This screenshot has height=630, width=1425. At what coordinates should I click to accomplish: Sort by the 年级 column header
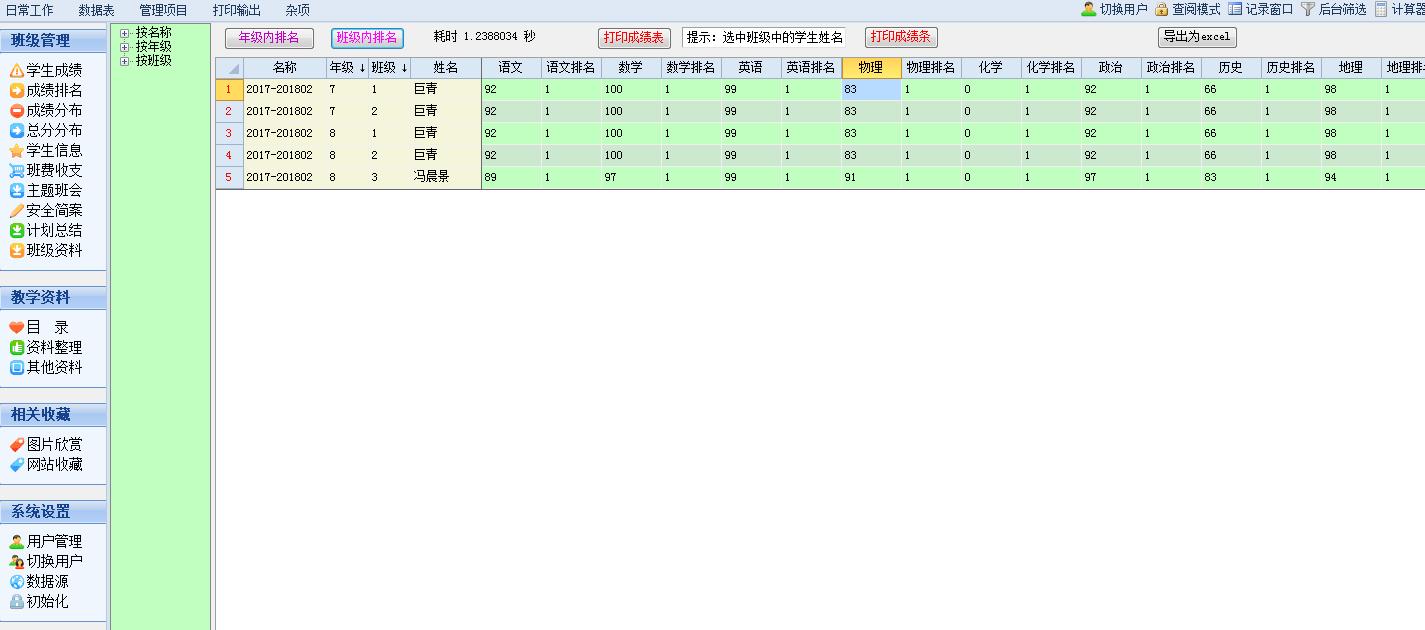[x=347, y=68]
